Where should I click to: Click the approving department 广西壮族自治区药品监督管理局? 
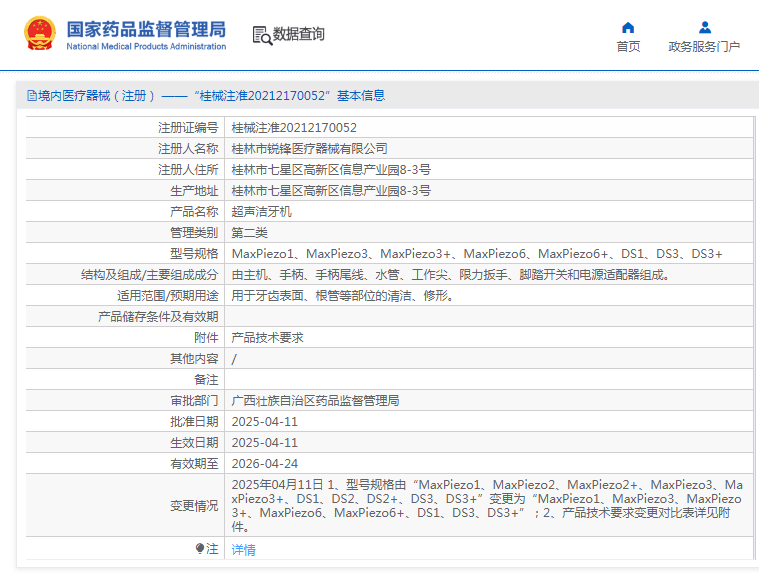point(315,400)
